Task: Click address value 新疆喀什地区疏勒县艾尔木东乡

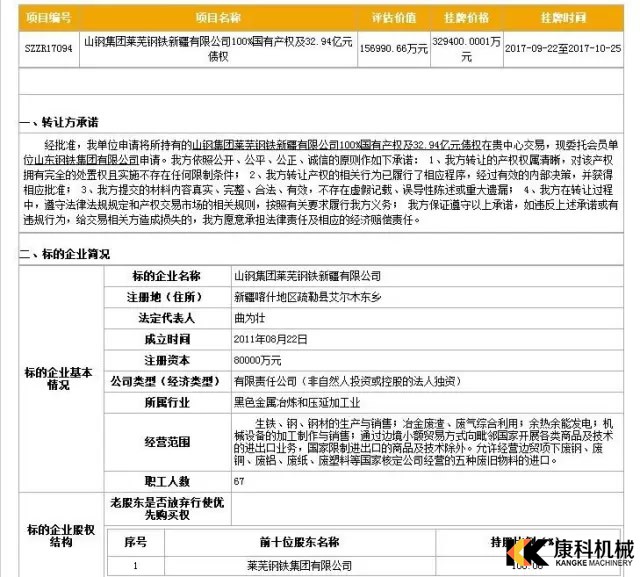Action: point(307,297)
